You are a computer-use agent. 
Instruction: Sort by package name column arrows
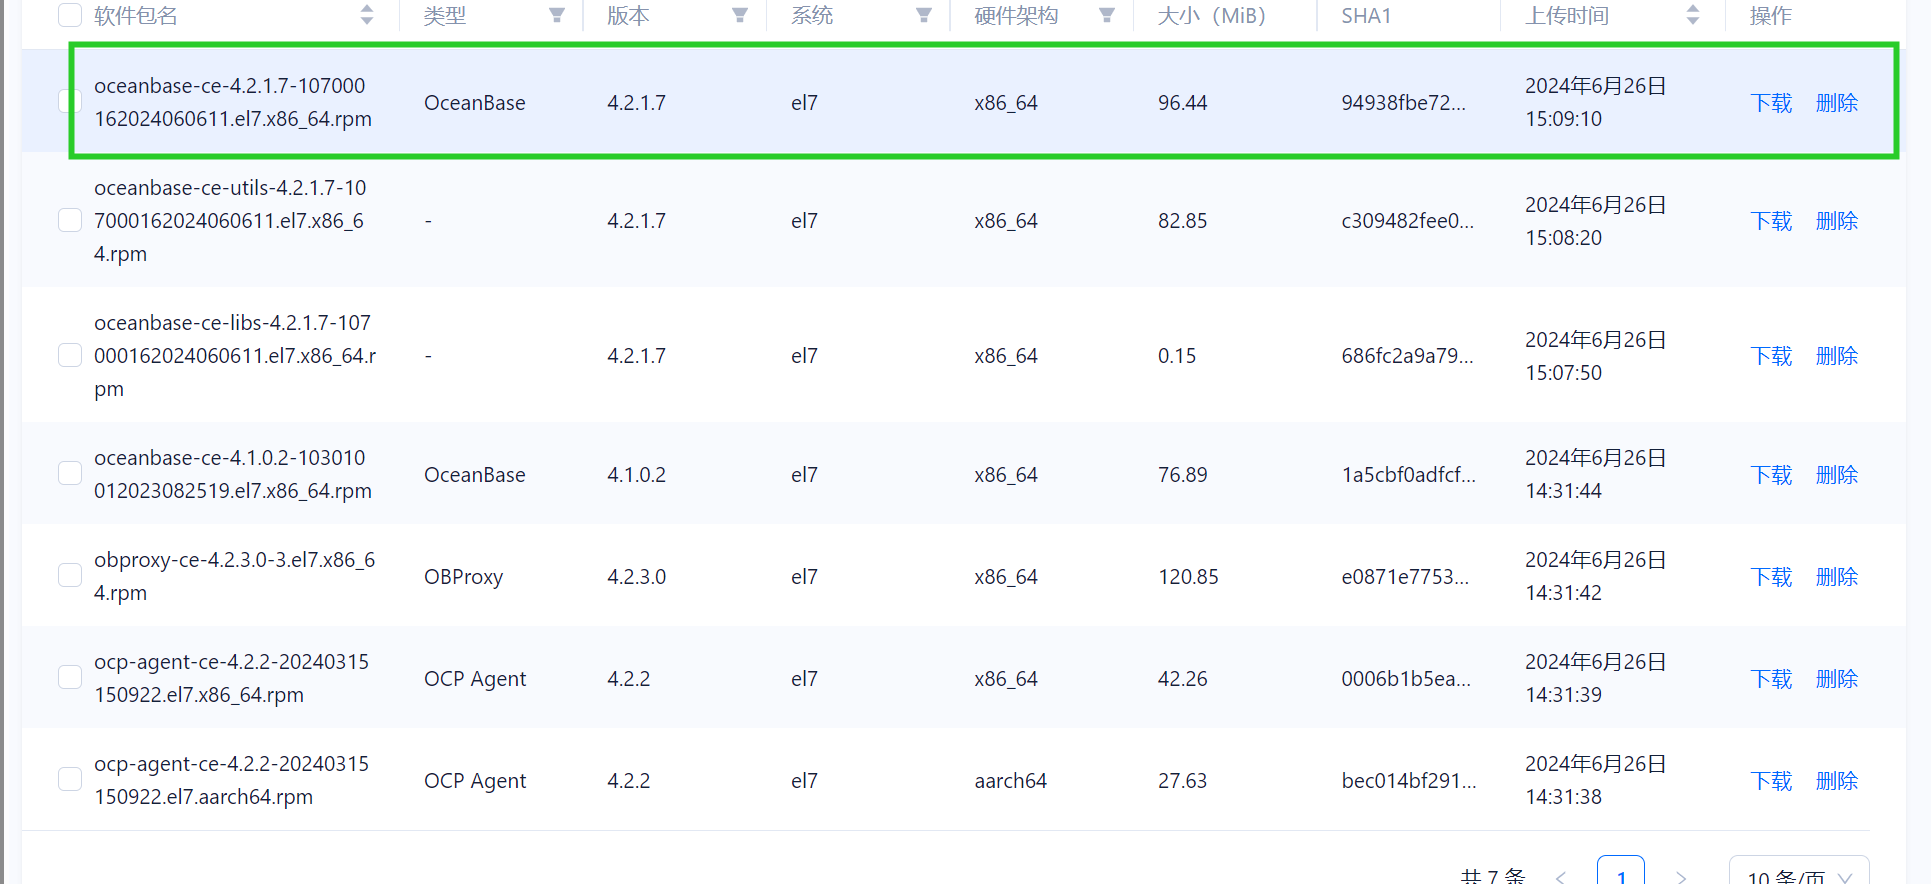pos(367,15)
